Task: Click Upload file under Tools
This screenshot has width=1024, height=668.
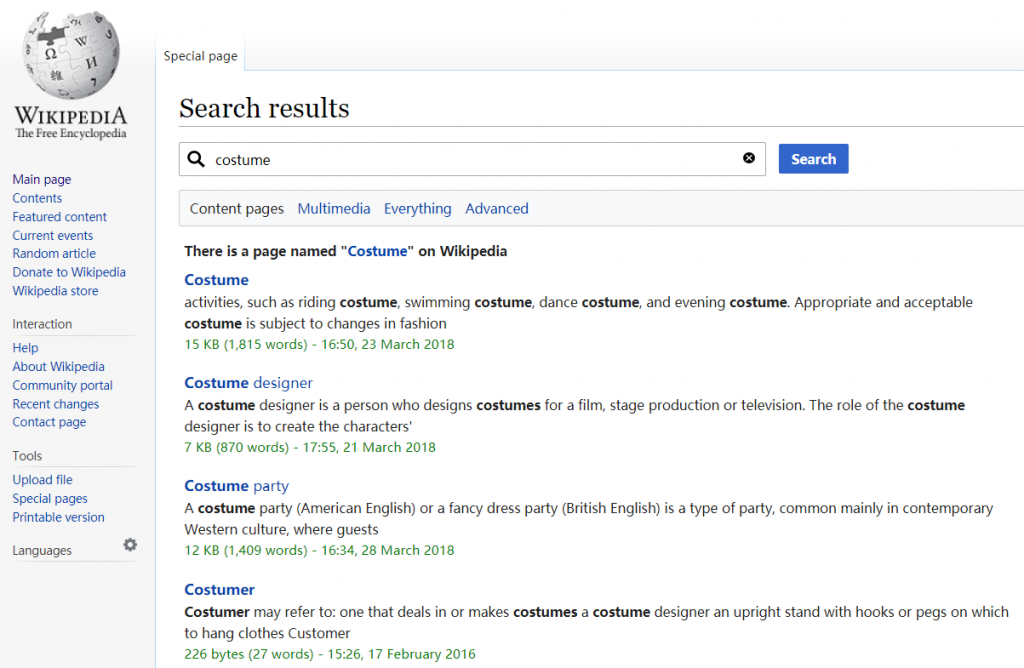Action: [x=43, y=480]
